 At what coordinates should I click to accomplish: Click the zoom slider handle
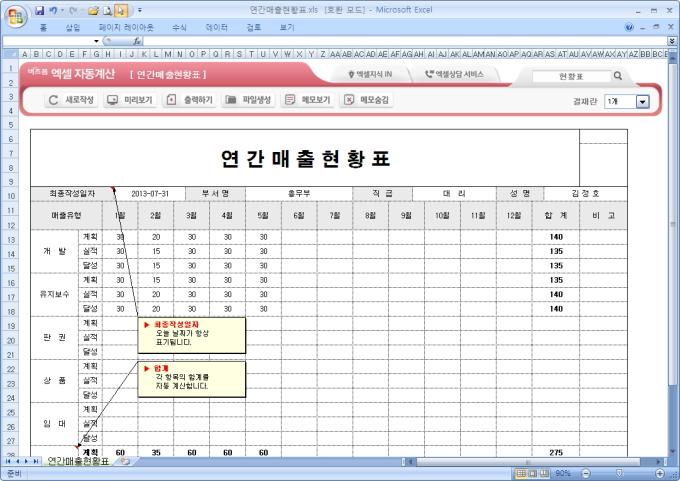[x=619, y=473]
